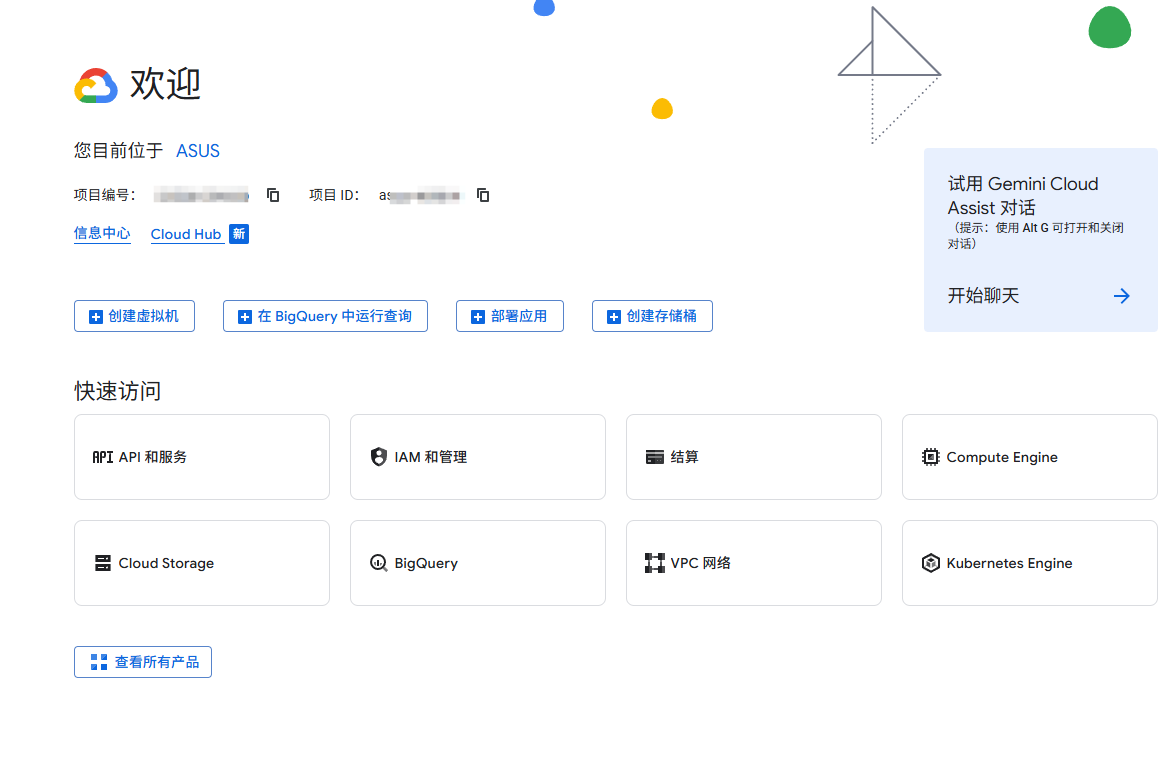The image size is (1174, 764).
Task: Click the plus icon on 创建存储桶
Action: pos(614,317)
